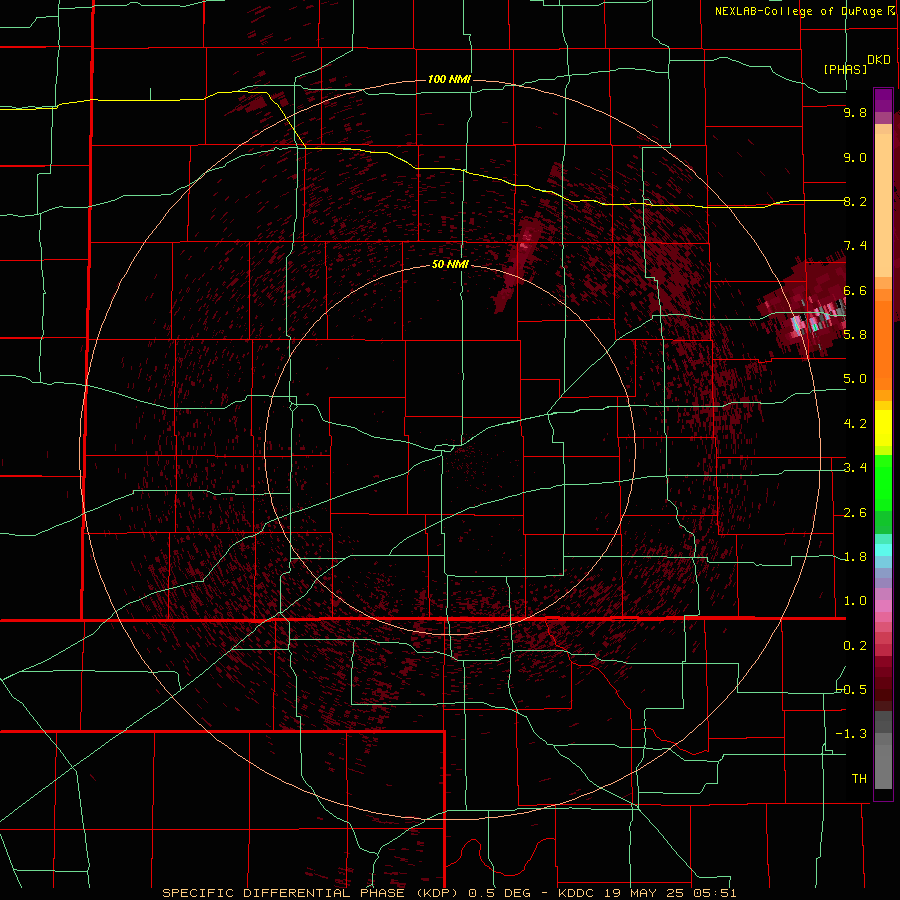Click the cyan segment of the color bar

(883, 550)
